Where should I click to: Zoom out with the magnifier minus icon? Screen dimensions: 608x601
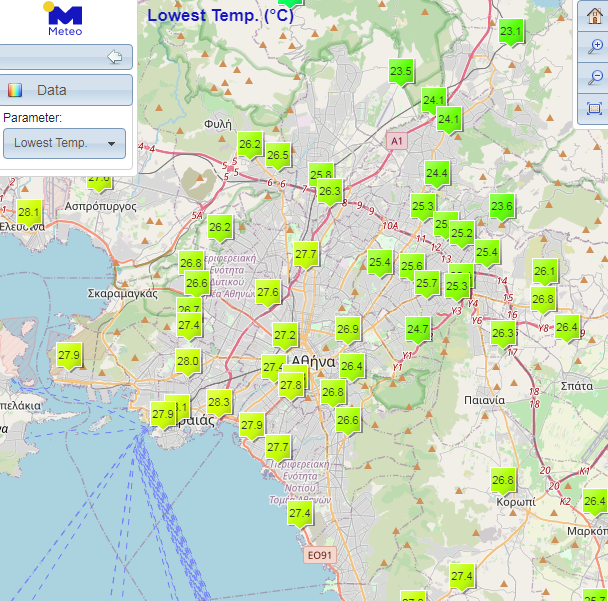coord(594,77)
